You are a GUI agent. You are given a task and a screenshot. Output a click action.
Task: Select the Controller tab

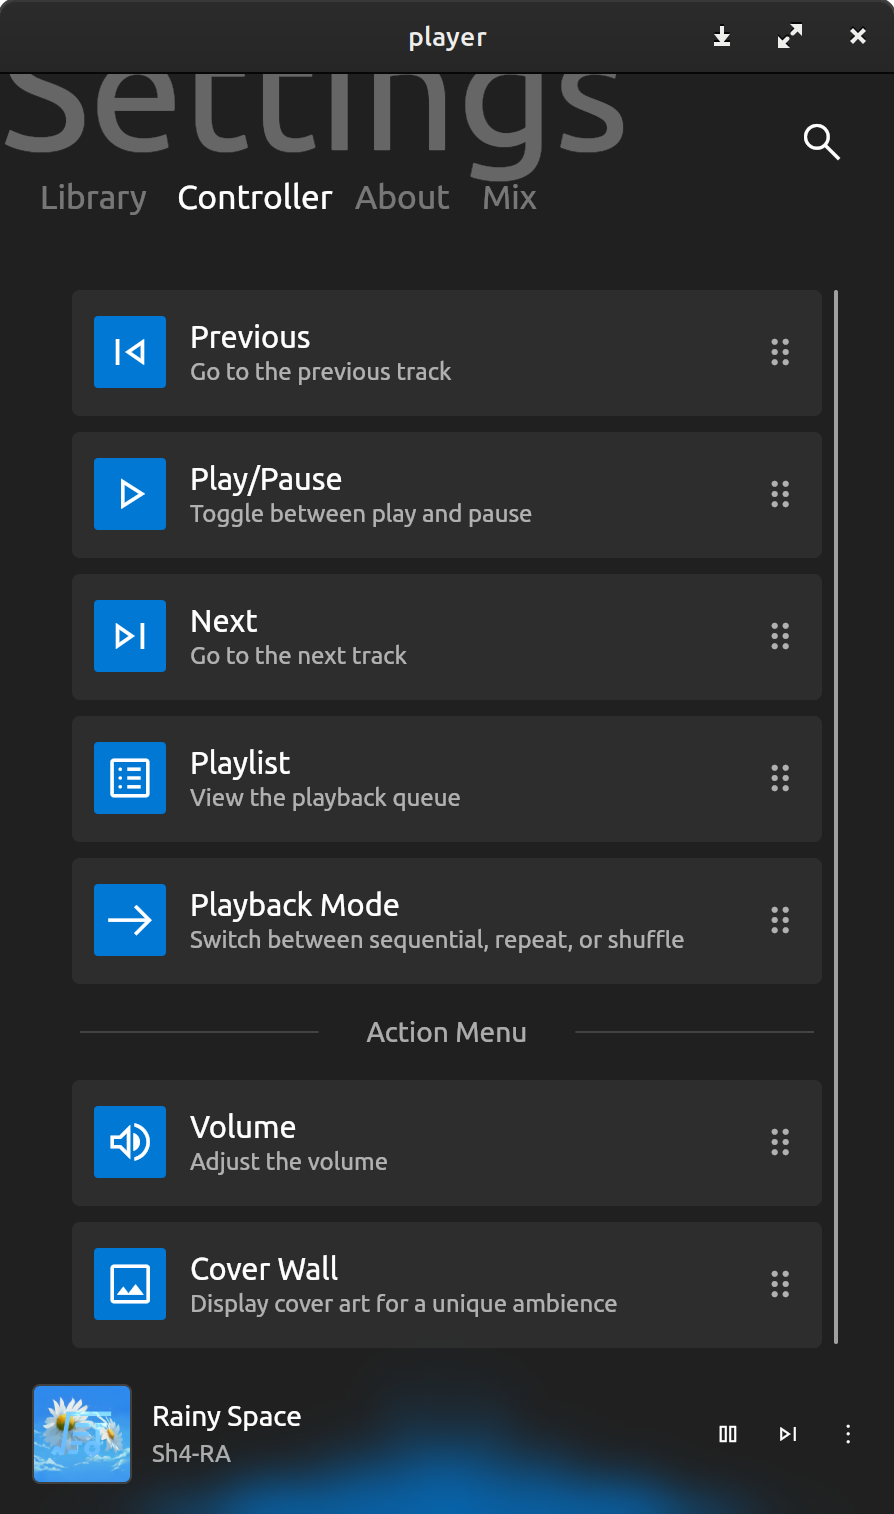pyautogui.click(x=255, y=198)
